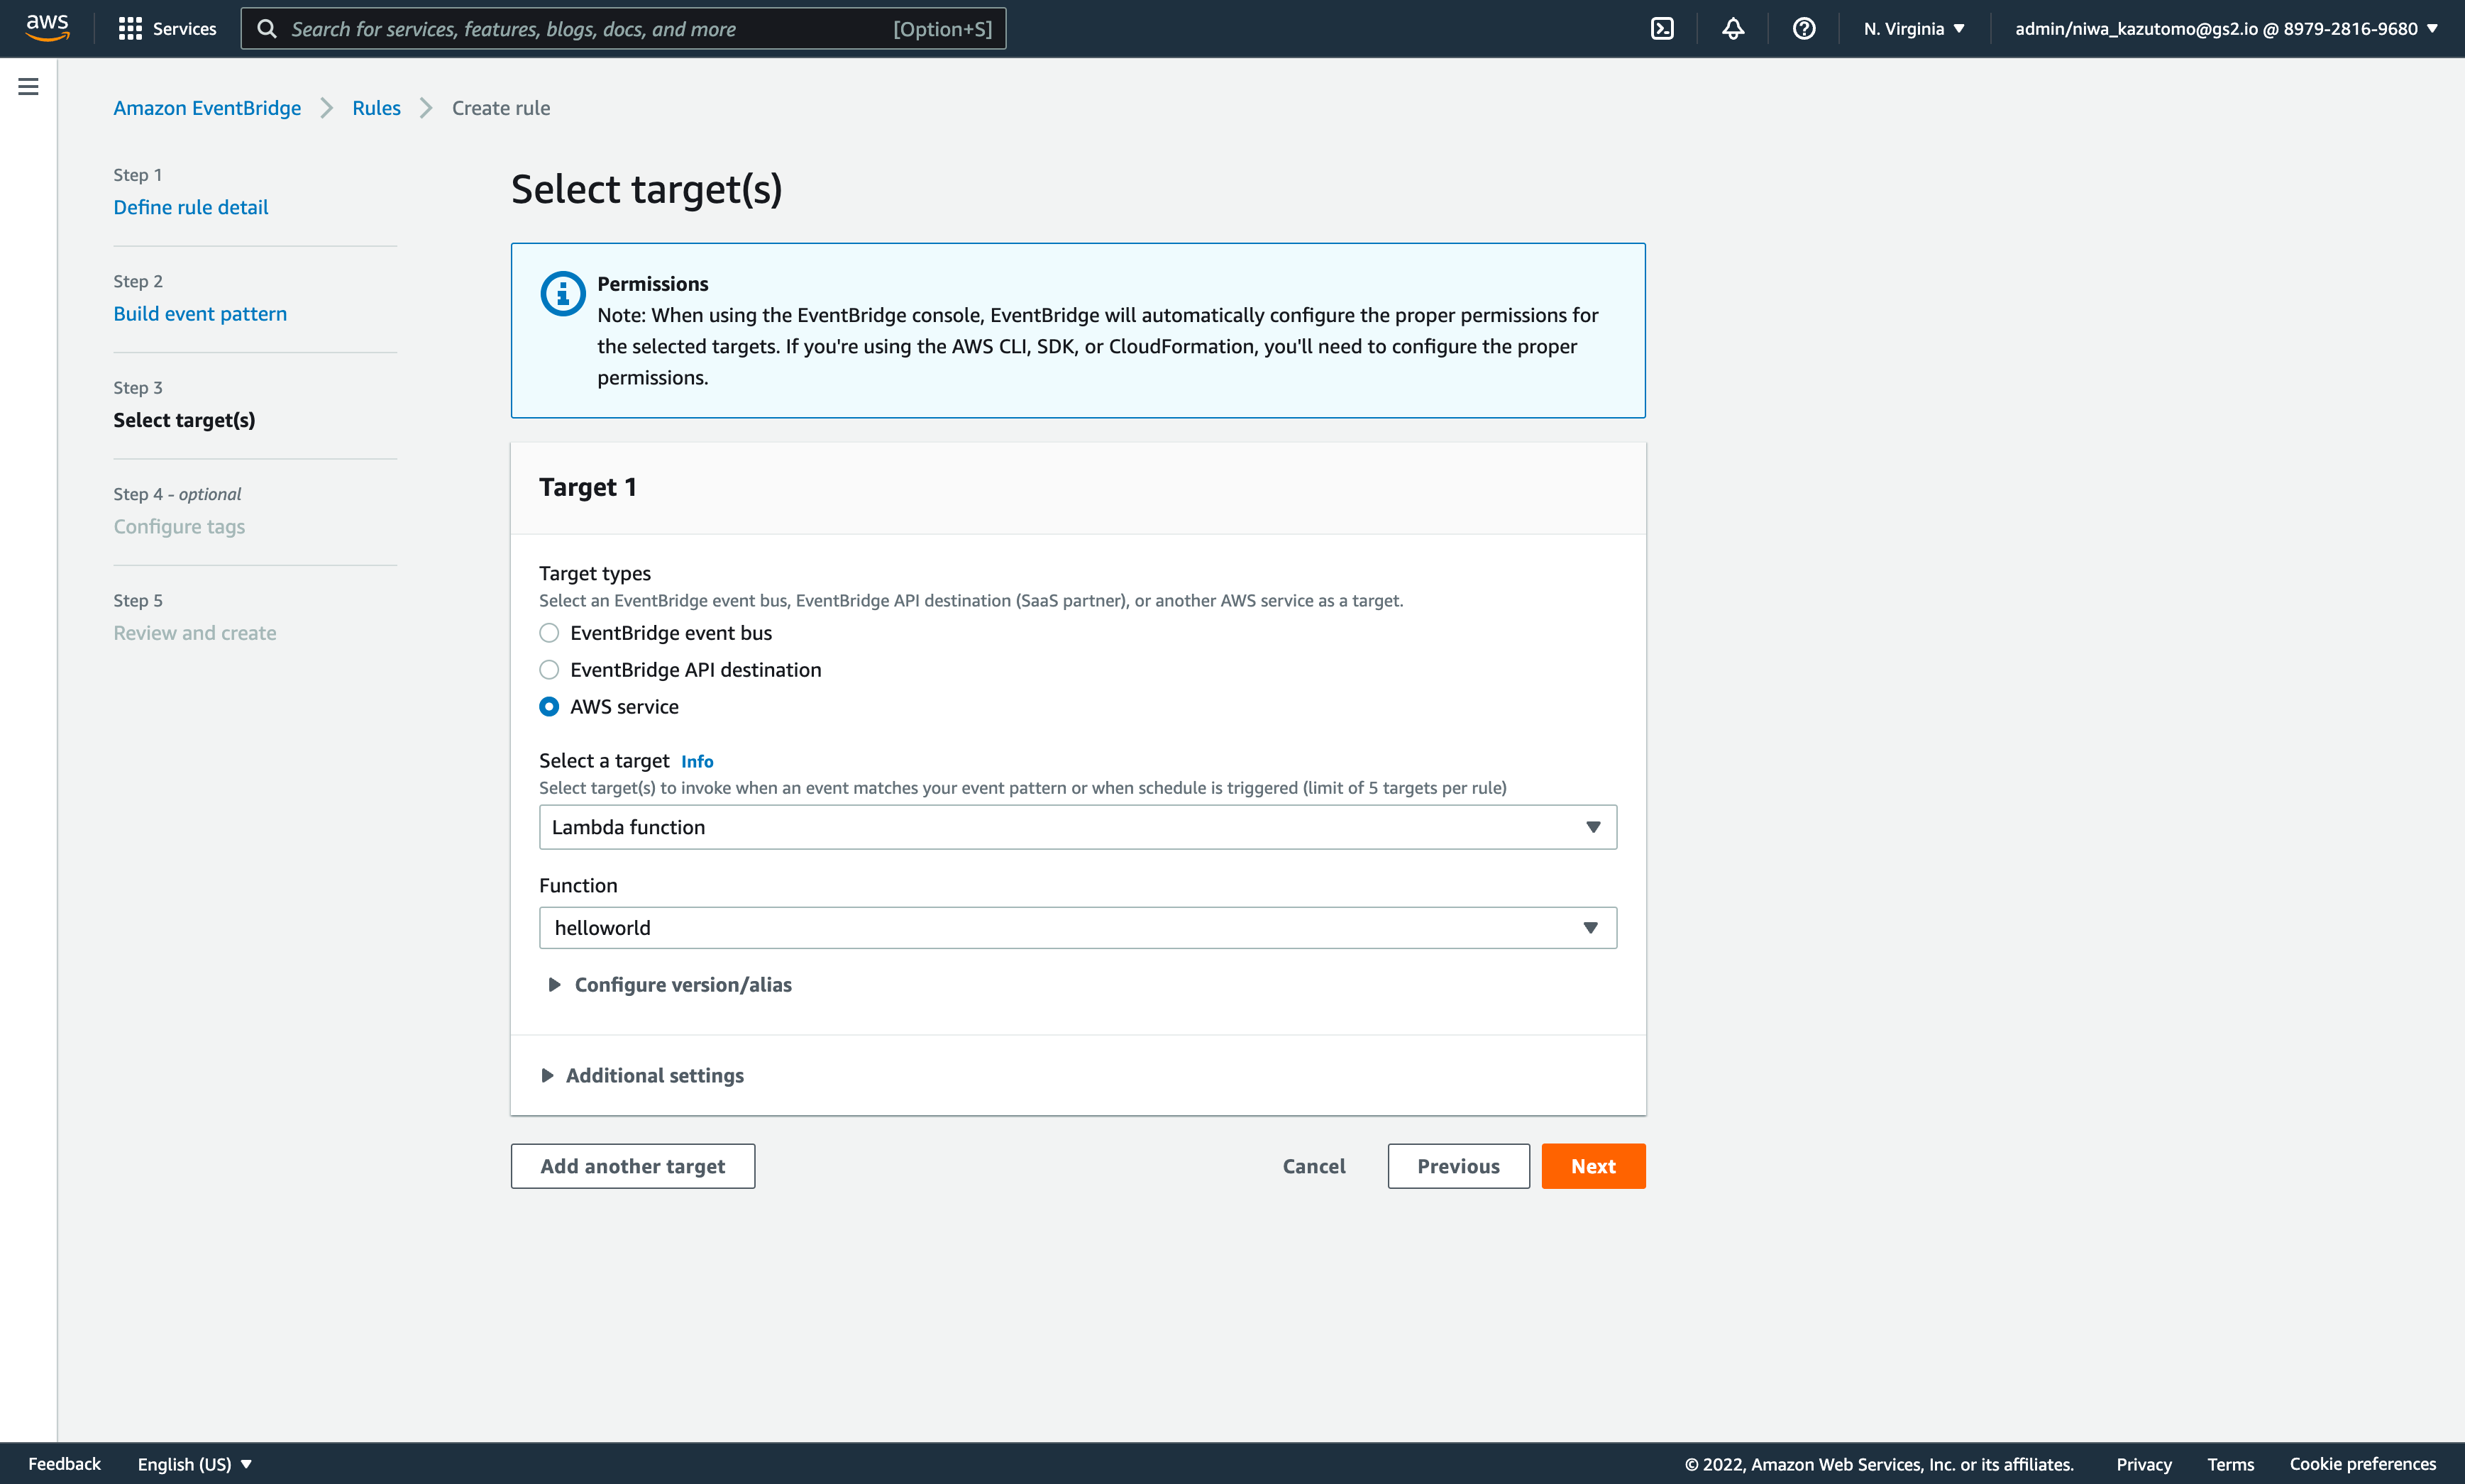2465x1484 pixels.
Task: Open the helloworld Function dropdown
Action: (x=1078, y=928)
